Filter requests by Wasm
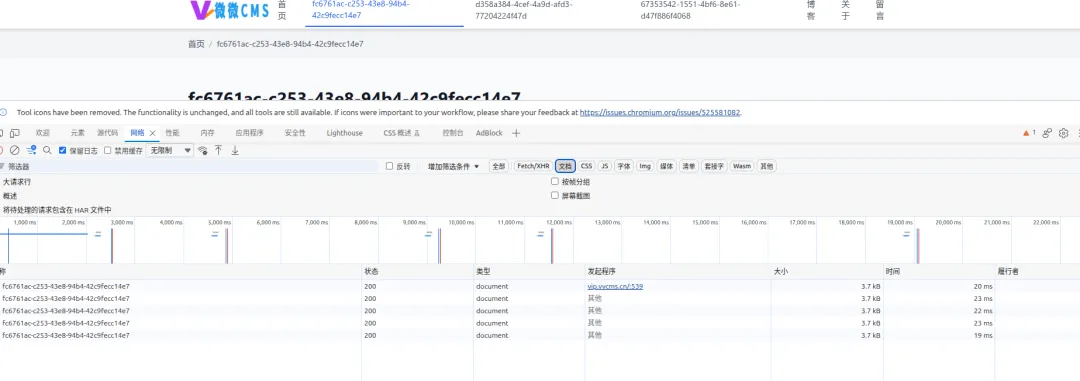This screenshot has width=1080, height=381. pyautogui.click(x=742, y=166)
